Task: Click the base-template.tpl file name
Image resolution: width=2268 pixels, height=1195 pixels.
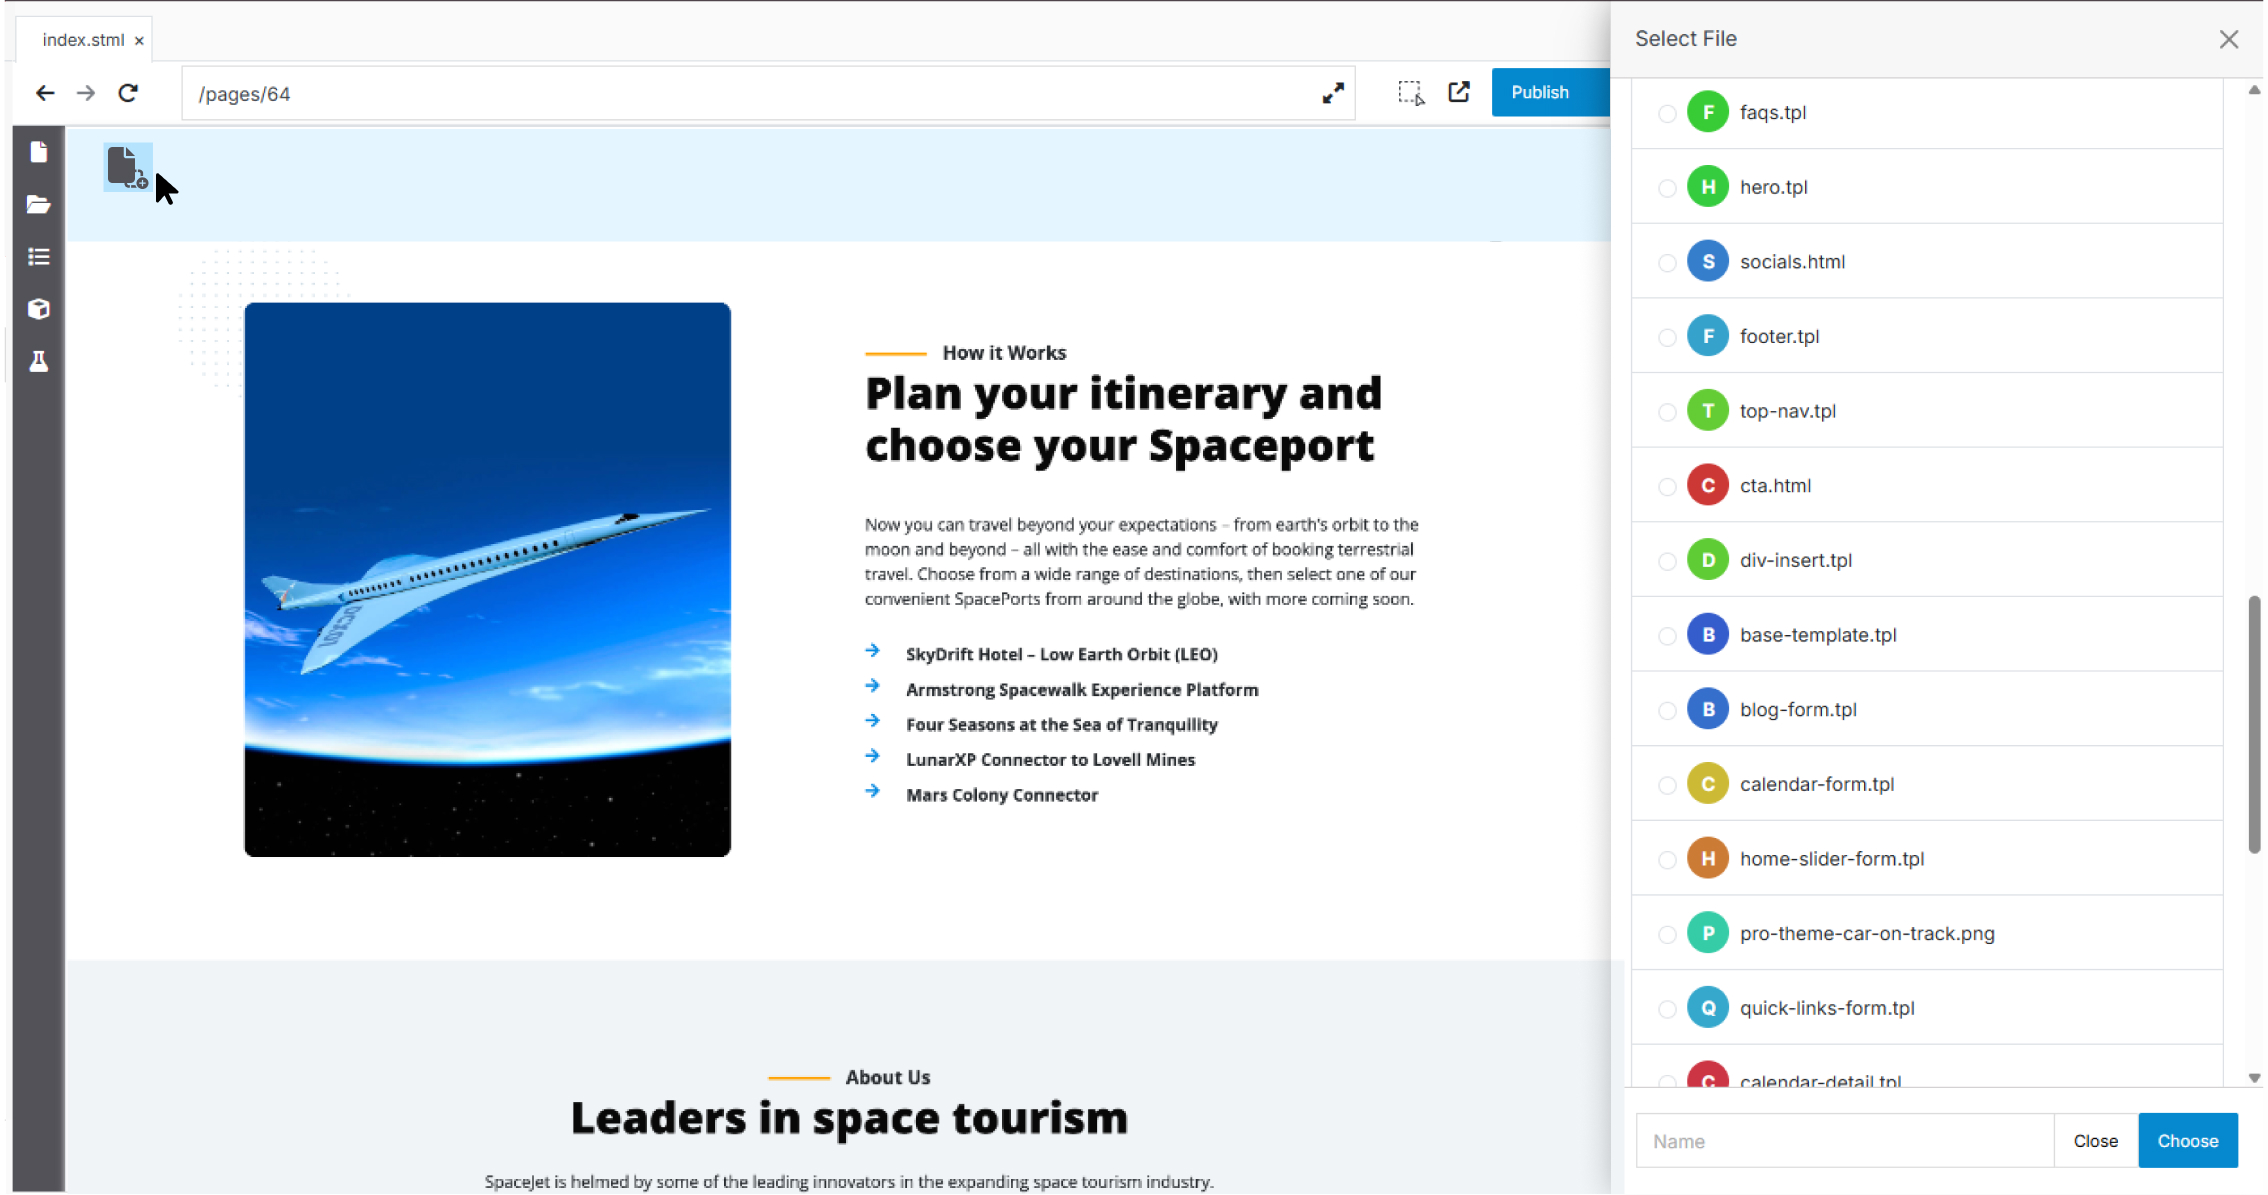Action: (x=1818, y=635)
